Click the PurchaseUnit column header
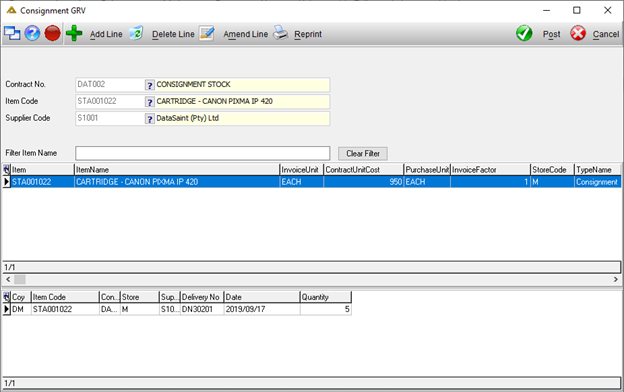 (x=427, y=170)
